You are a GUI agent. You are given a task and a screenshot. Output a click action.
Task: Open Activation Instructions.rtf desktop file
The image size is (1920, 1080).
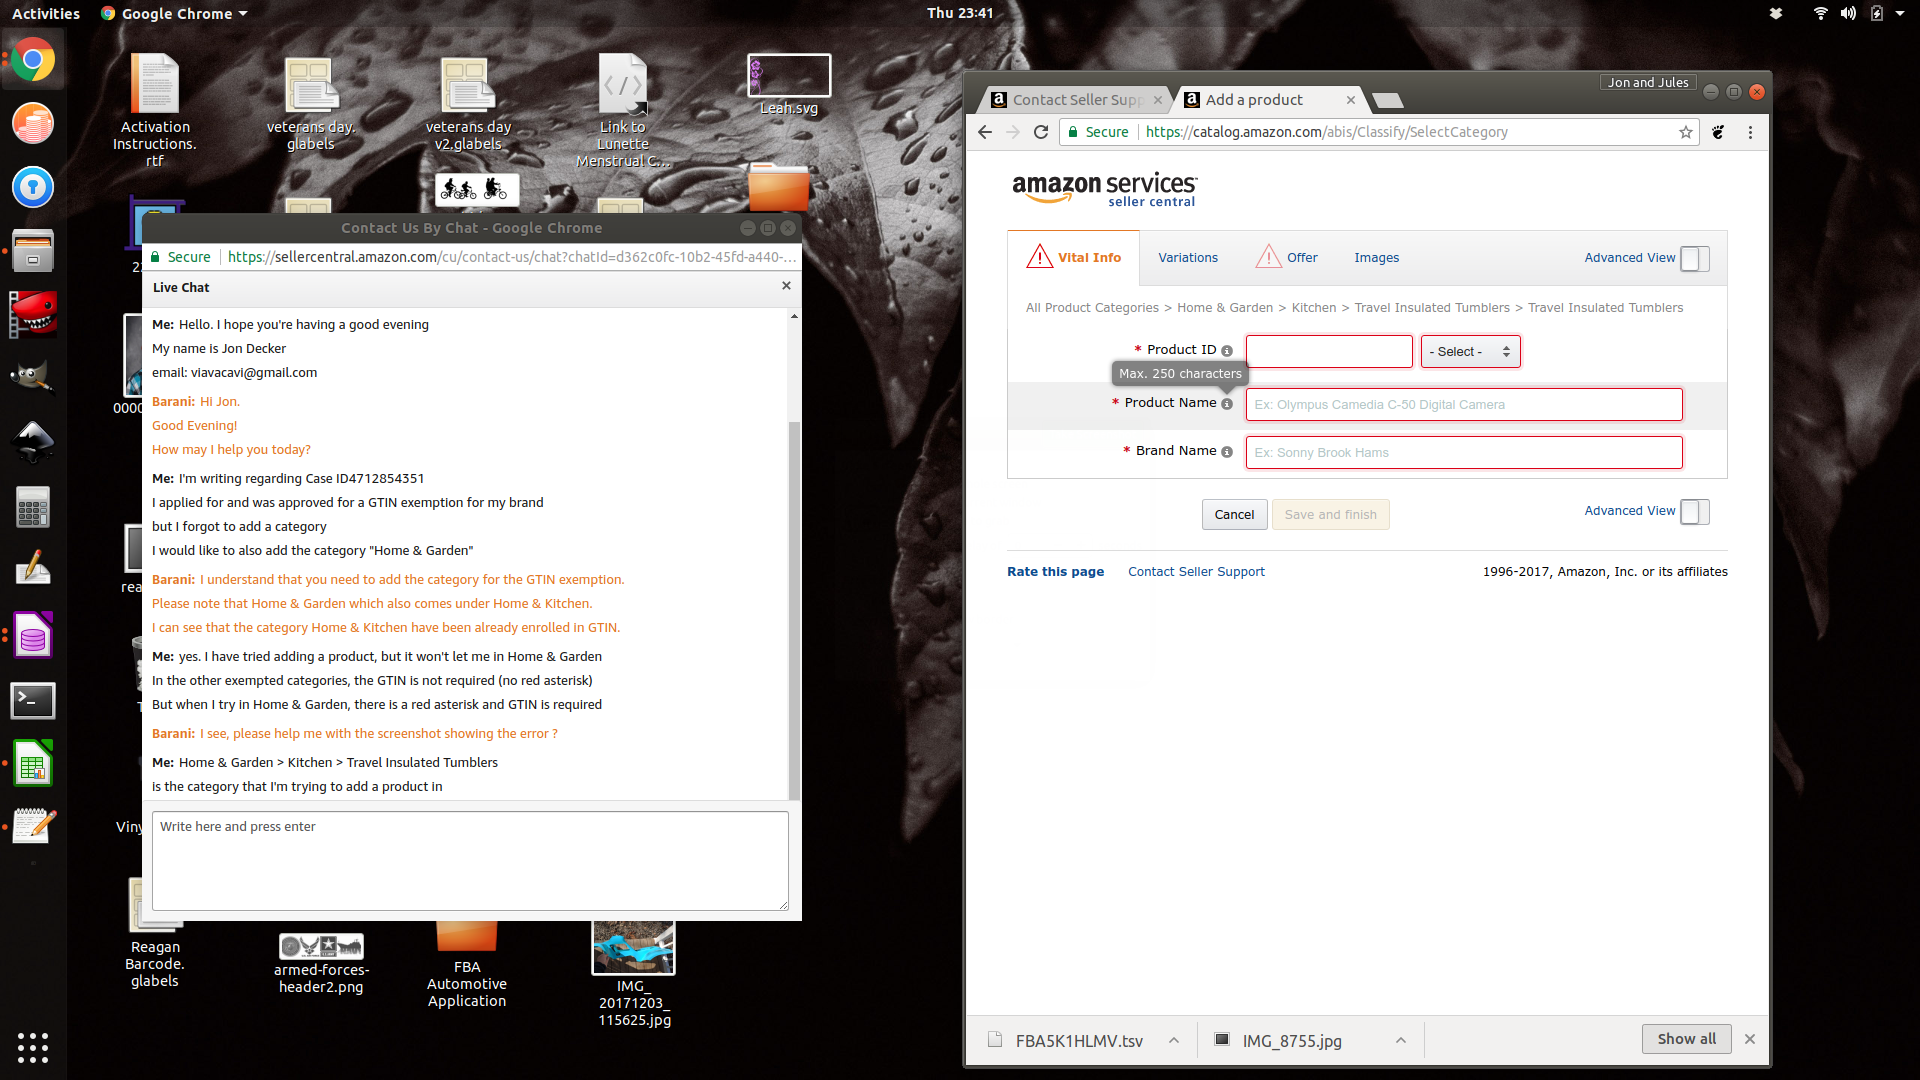pyautogui.click(x=154, y=110)
